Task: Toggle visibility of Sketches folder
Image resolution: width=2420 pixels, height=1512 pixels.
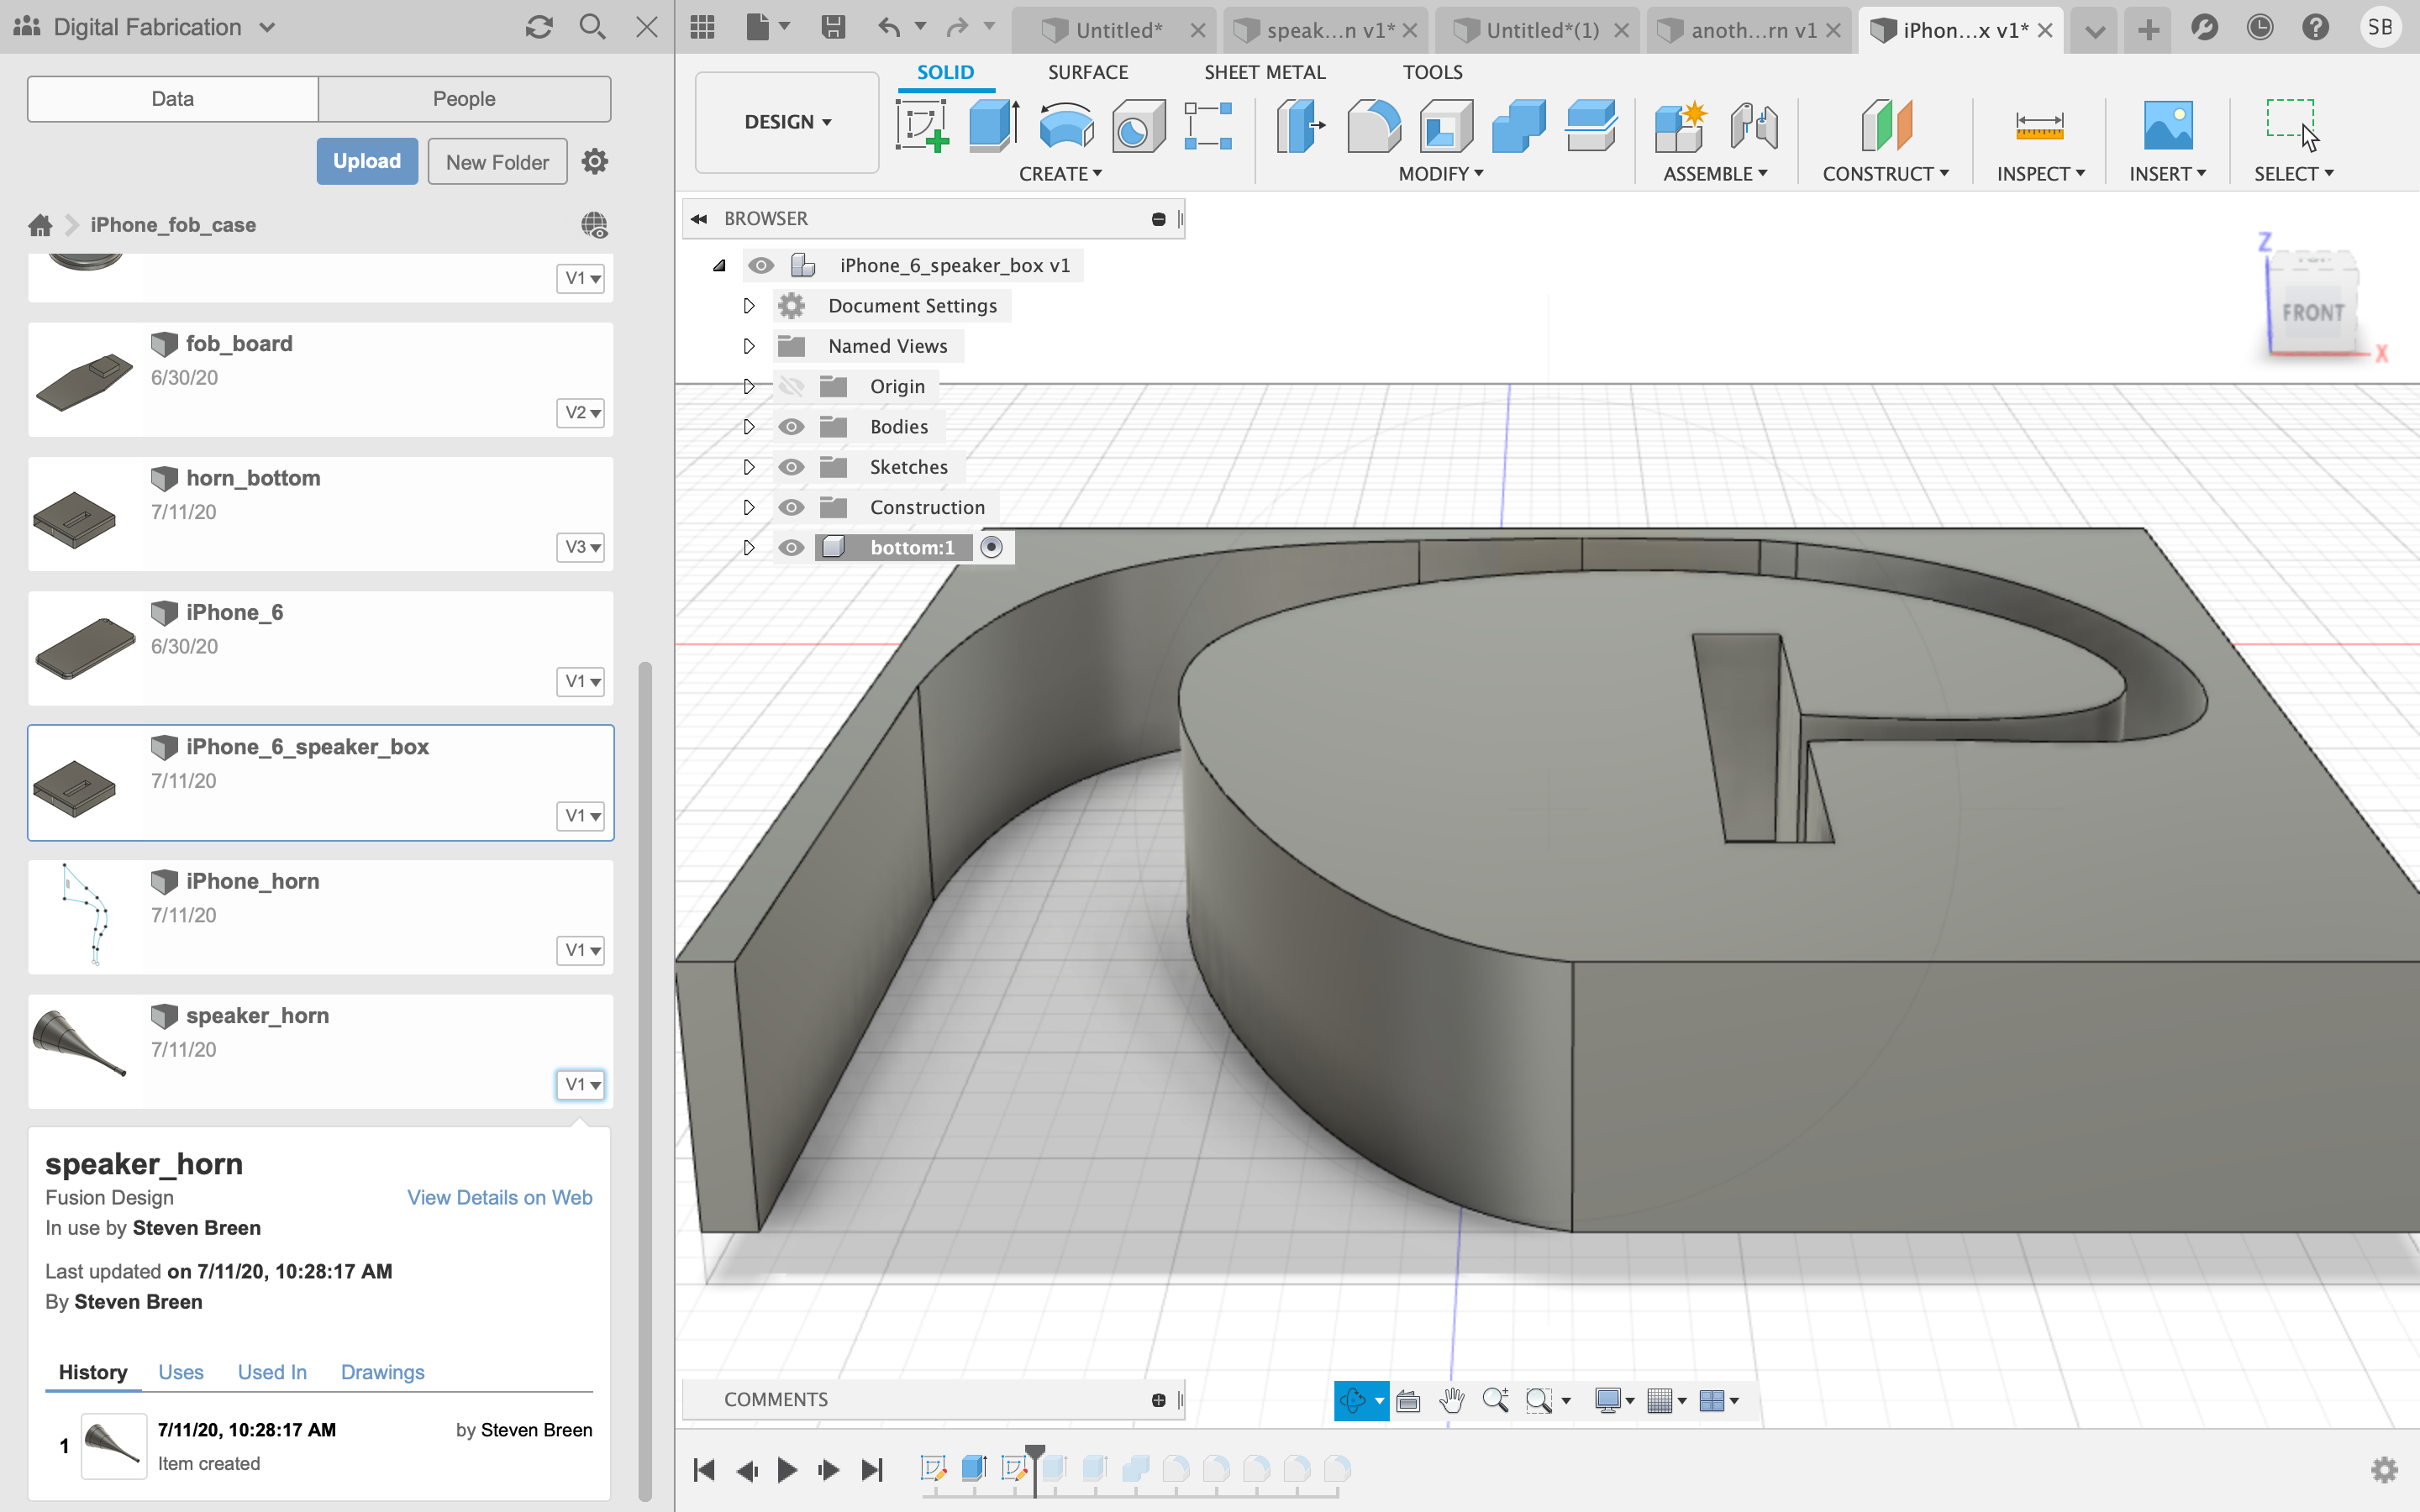Action: click(791, 467)
